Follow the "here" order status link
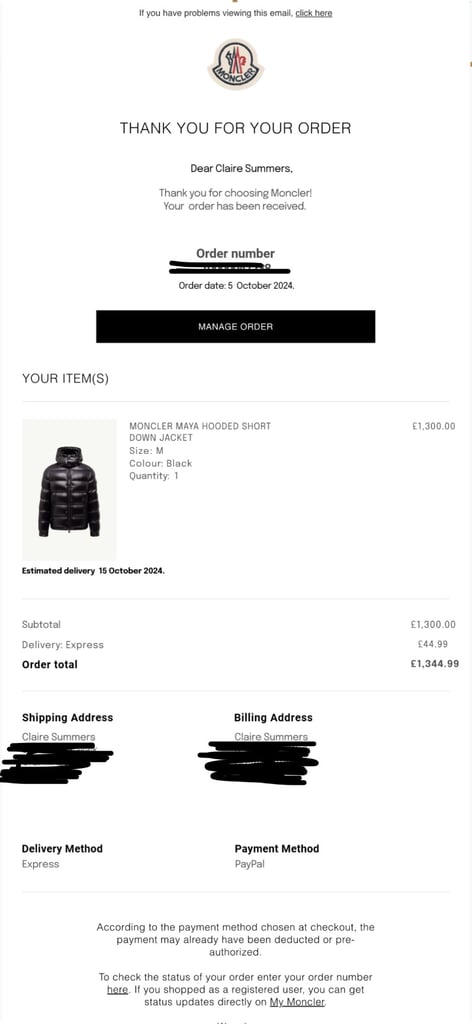The height and width of the screenshot is (1024, 472). [x=118, y=990]
